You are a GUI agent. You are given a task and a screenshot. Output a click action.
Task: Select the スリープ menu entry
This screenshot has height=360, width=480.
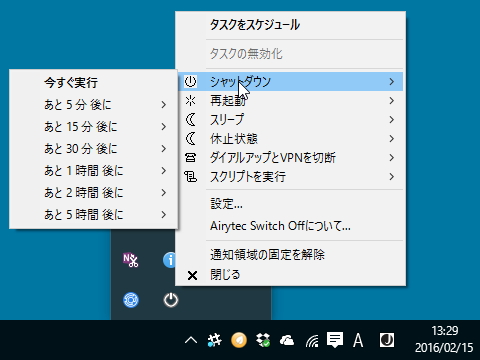290,119
